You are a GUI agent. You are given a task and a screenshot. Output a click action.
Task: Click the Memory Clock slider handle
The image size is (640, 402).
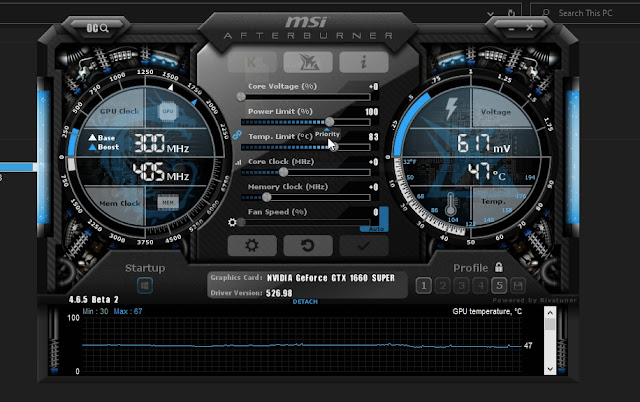click(266, 197)
